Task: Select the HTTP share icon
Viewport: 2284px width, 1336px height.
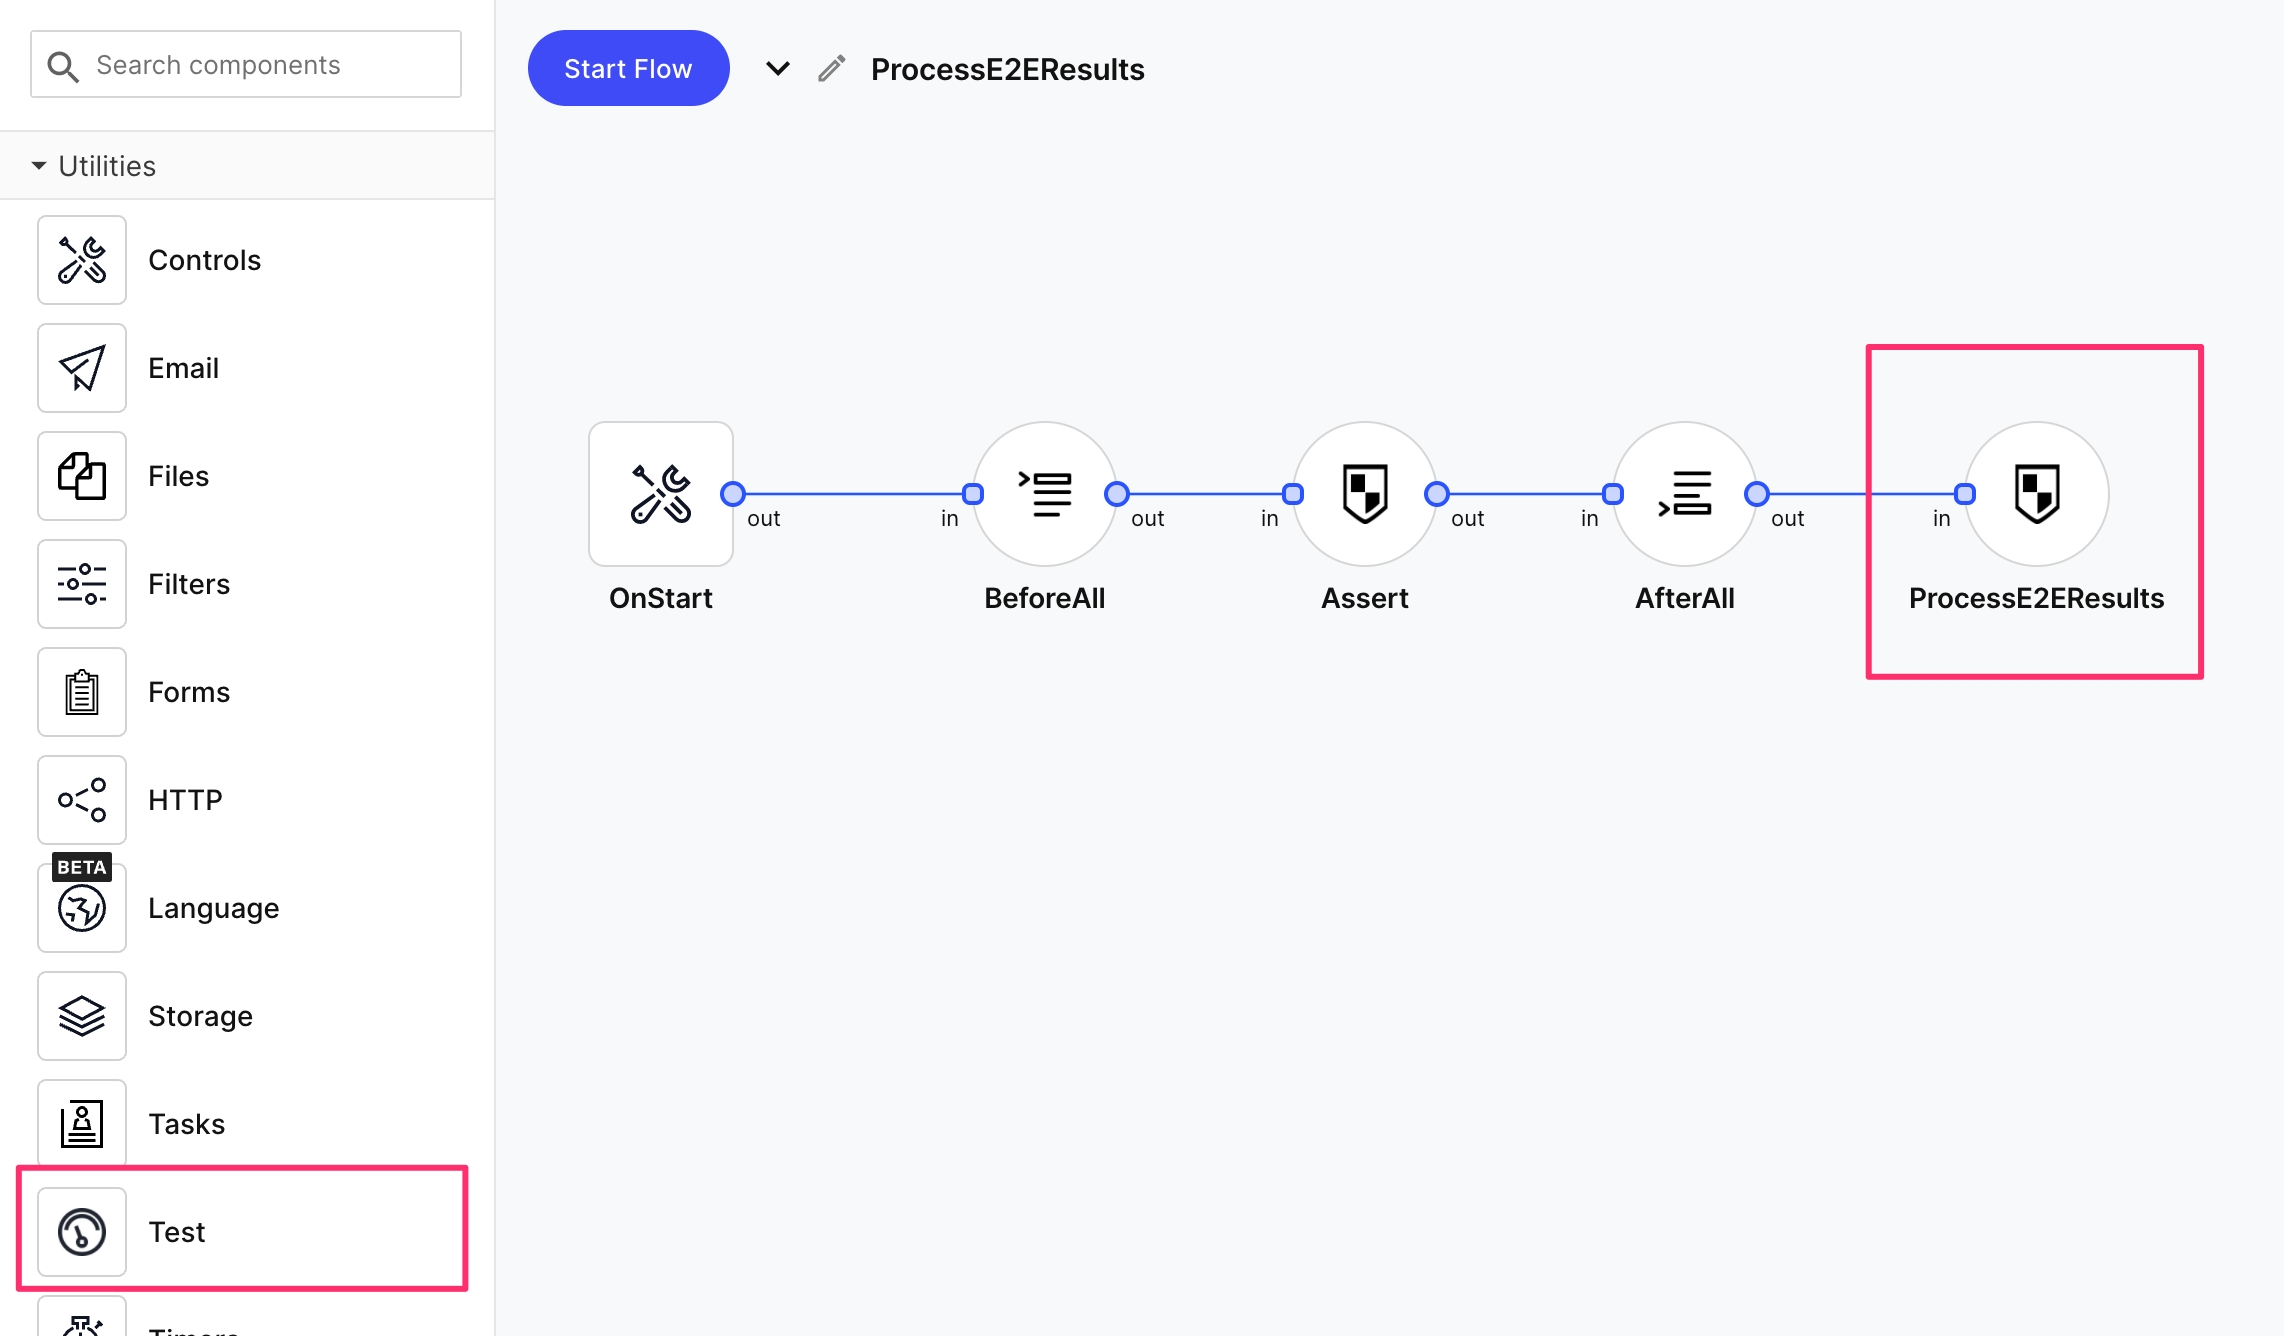Action: pyautogui.click(x=82, y=800)
